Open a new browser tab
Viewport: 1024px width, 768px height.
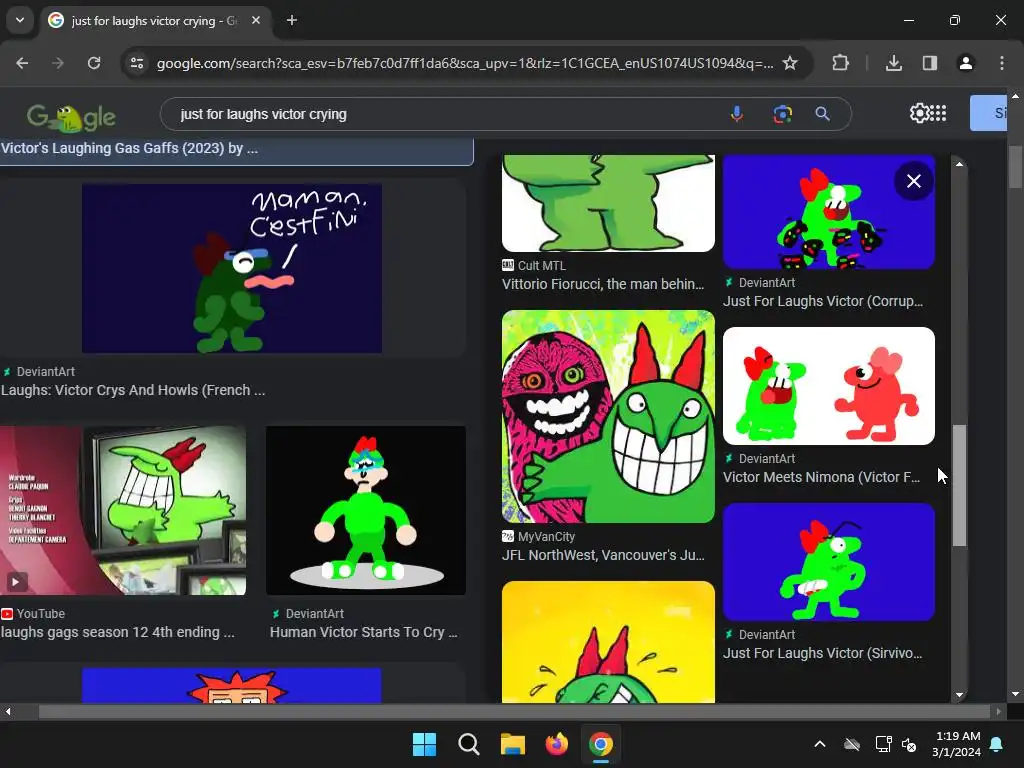292,20
